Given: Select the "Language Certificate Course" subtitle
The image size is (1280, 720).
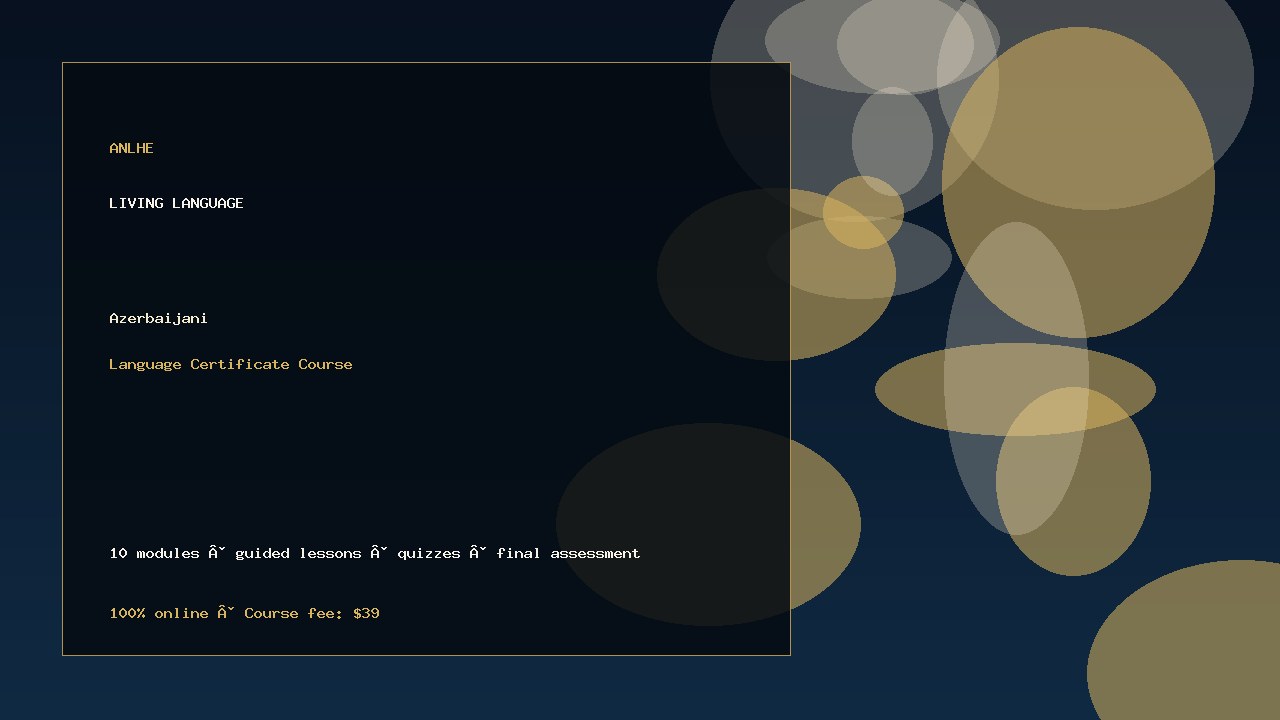Looking at the screenshot, I should [231, 364].
